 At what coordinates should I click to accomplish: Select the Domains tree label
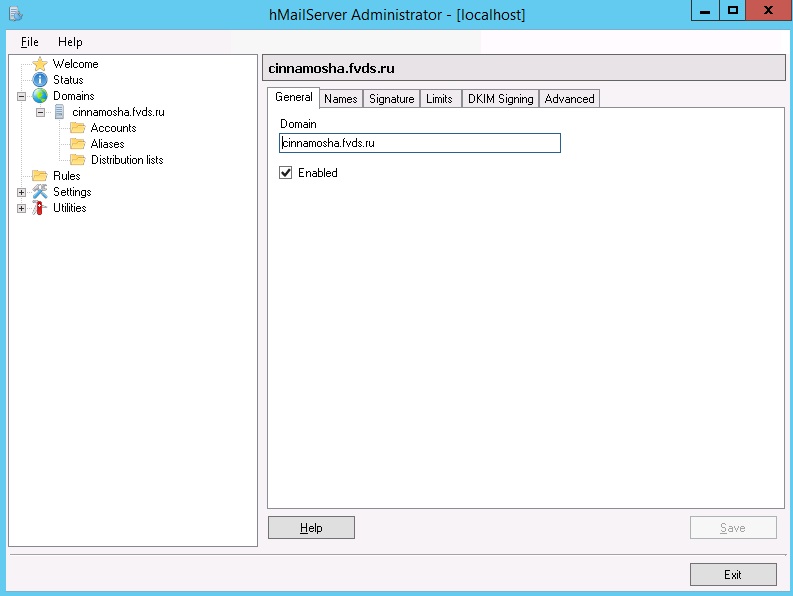point(74,96)
